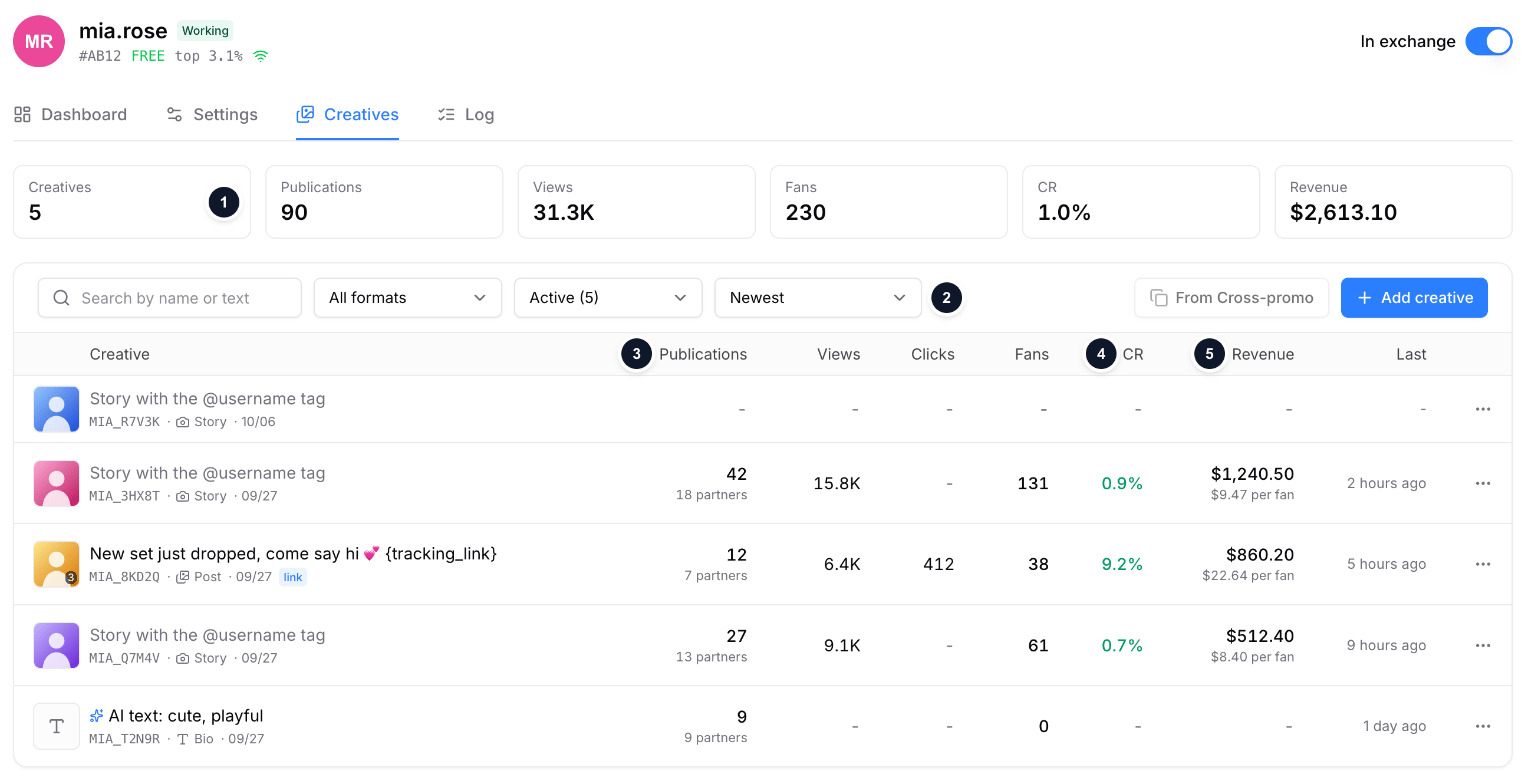Image resolution: width=1528 pixels, height=784 pixels.
Task: Click the Post format icon for MIA_8KD2Q
Action: [182, 577]
